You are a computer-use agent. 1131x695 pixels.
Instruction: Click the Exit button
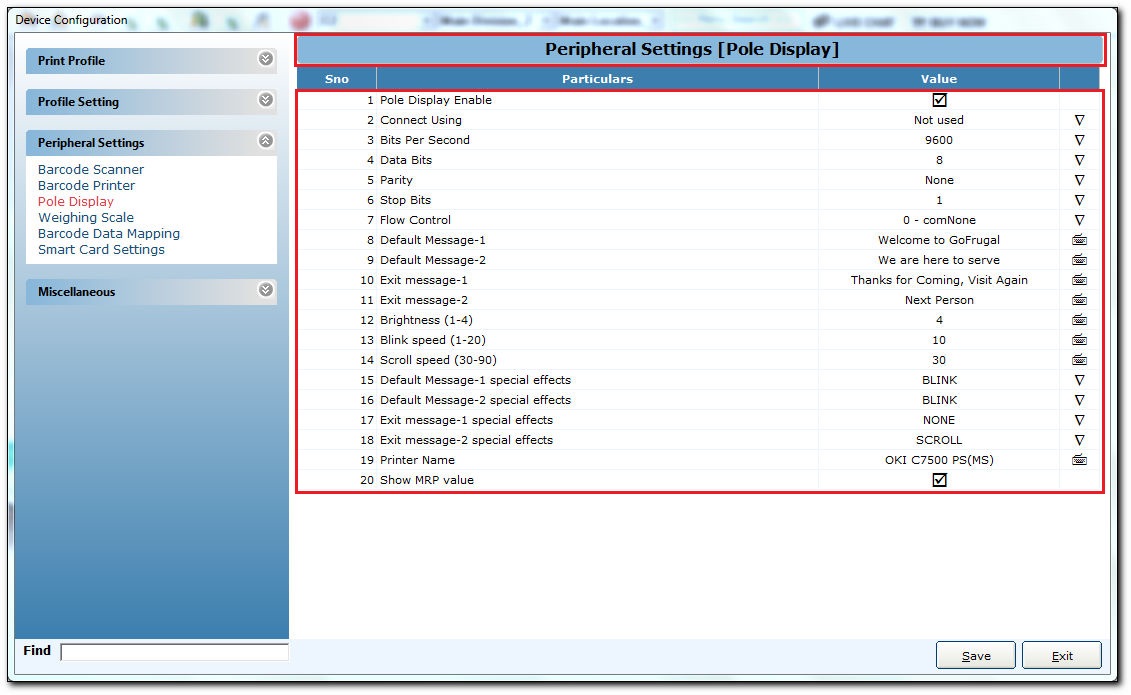(1062, 655)
